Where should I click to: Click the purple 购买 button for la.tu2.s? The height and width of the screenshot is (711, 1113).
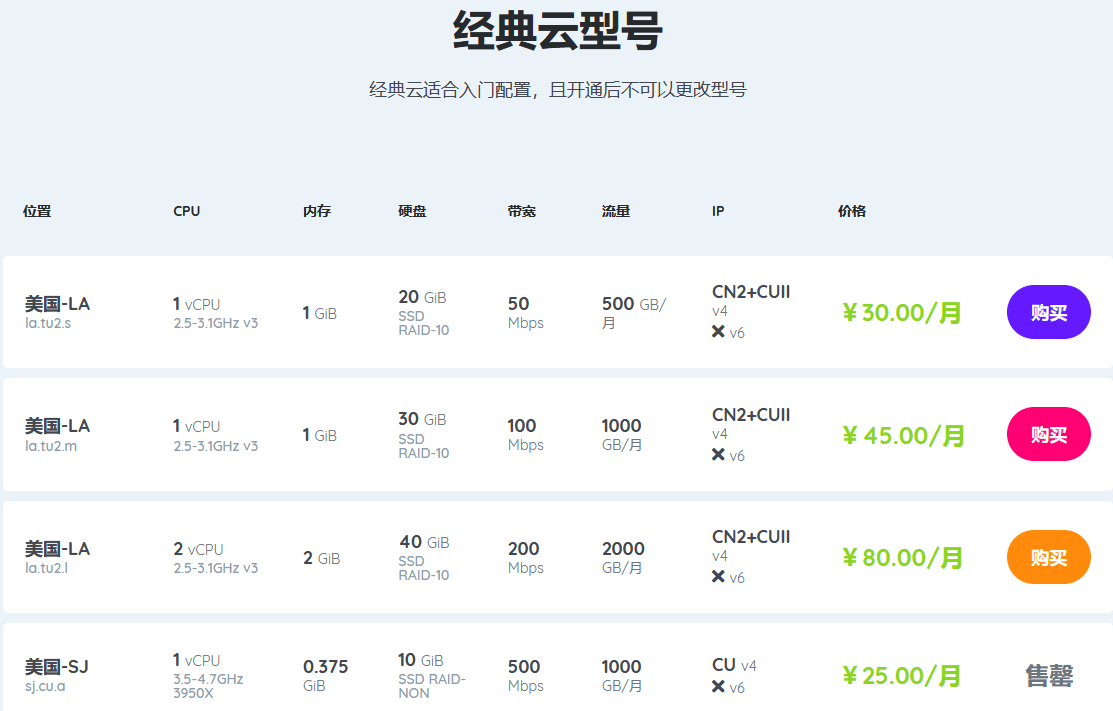point(1048,312)
